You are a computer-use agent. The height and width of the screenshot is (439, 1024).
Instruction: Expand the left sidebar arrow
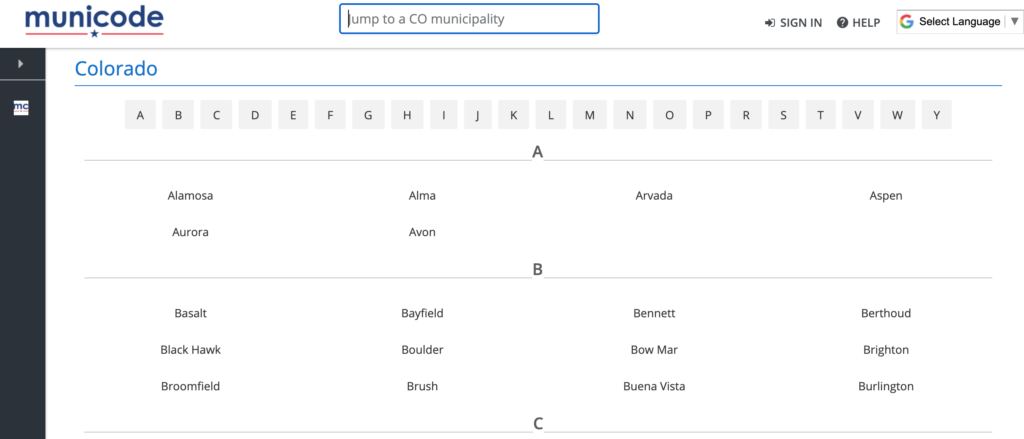point(21,63)
